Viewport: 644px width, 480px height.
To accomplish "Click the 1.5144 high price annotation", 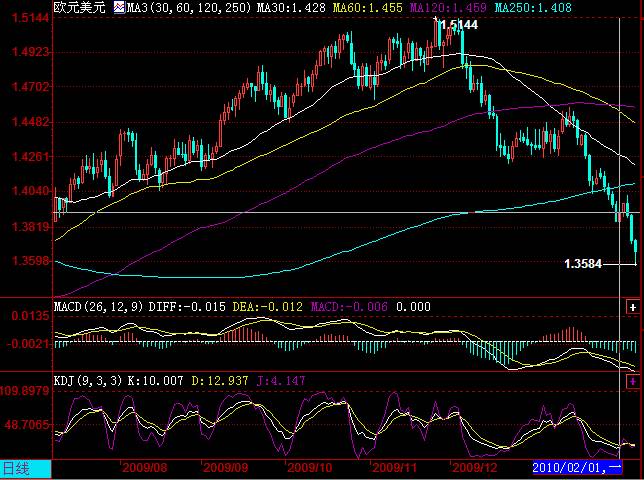I will click(x=459, y=25).
